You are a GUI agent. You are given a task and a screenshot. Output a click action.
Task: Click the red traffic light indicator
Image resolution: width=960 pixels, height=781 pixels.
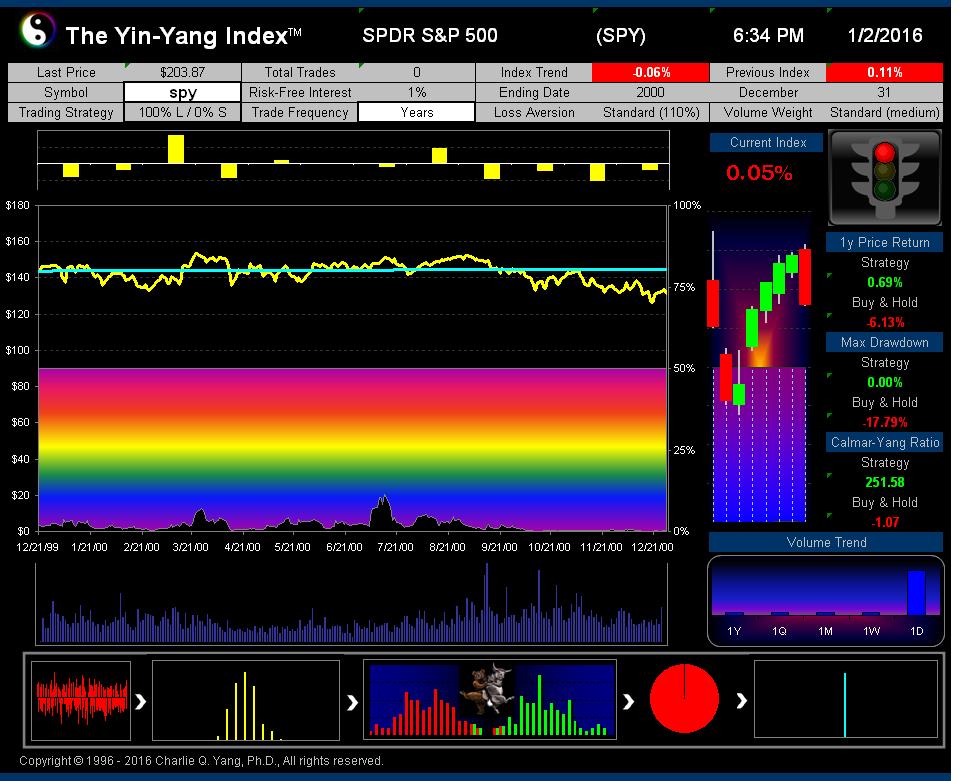[x=885, y=152]
